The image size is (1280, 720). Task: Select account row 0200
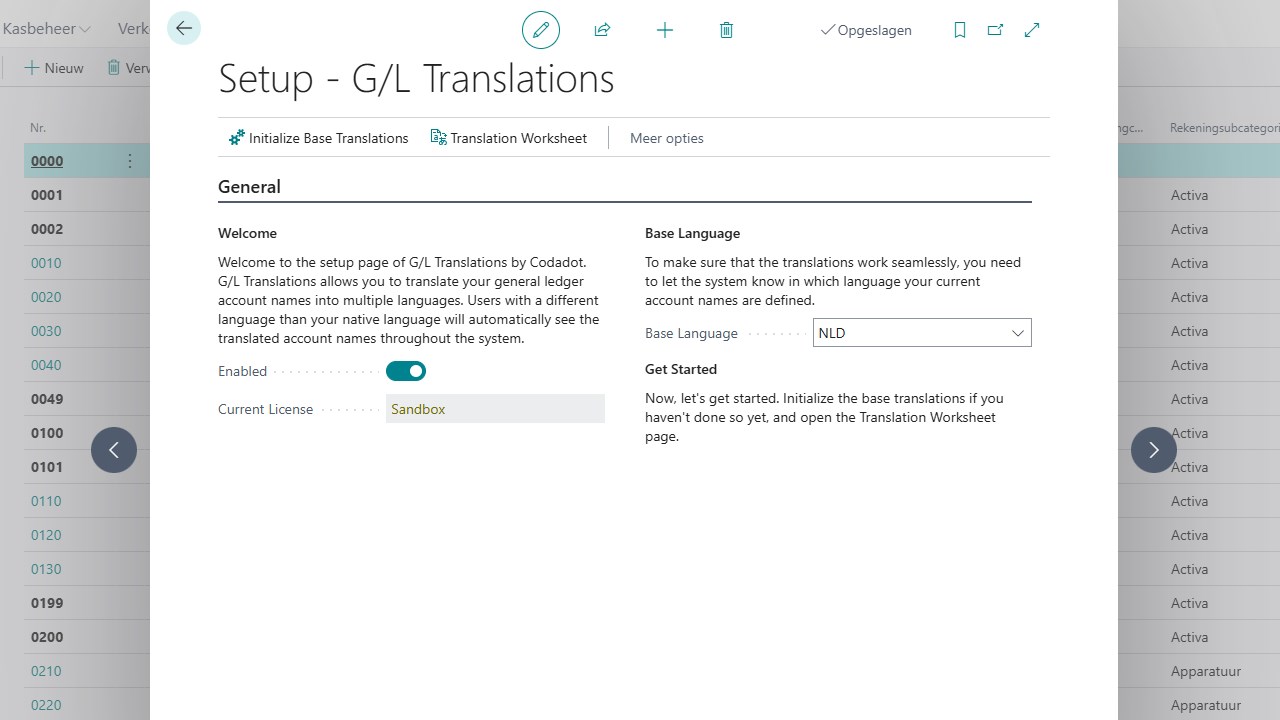pos(47,637)
